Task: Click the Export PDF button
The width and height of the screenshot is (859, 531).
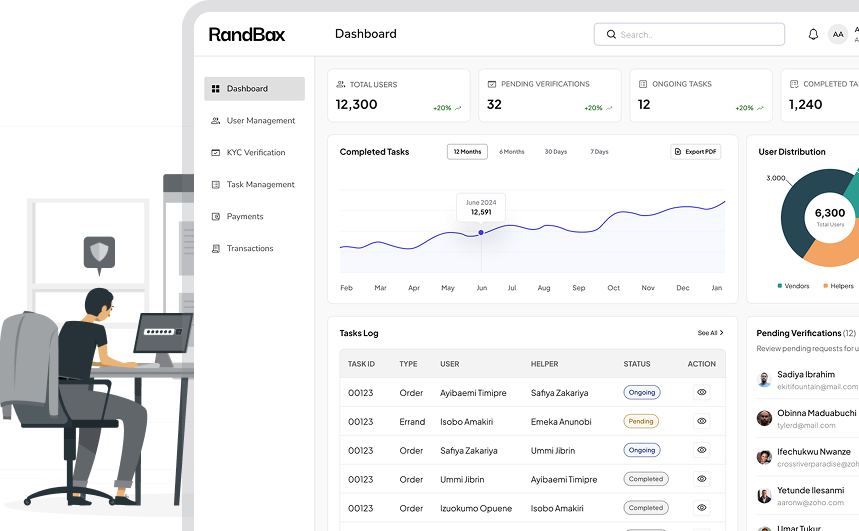Action: pos(696,152)
